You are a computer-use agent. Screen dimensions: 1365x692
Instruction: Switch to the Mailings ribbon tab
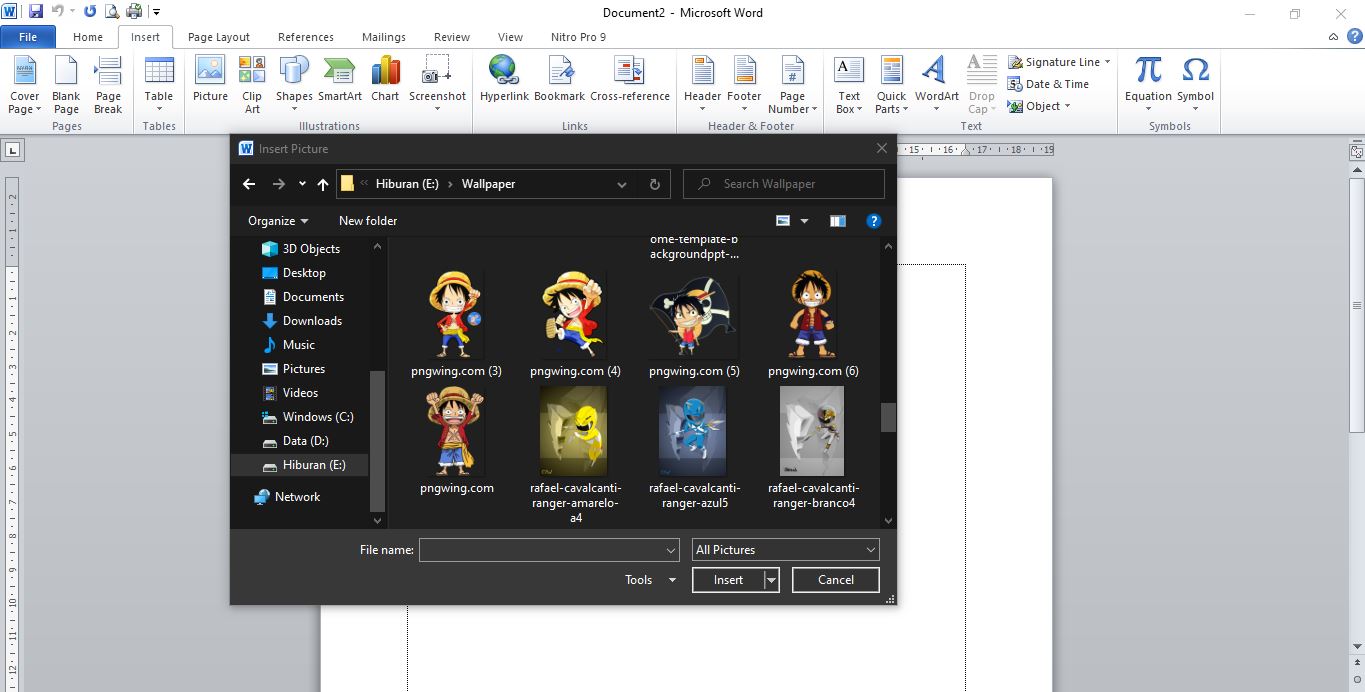coord(383,36)
